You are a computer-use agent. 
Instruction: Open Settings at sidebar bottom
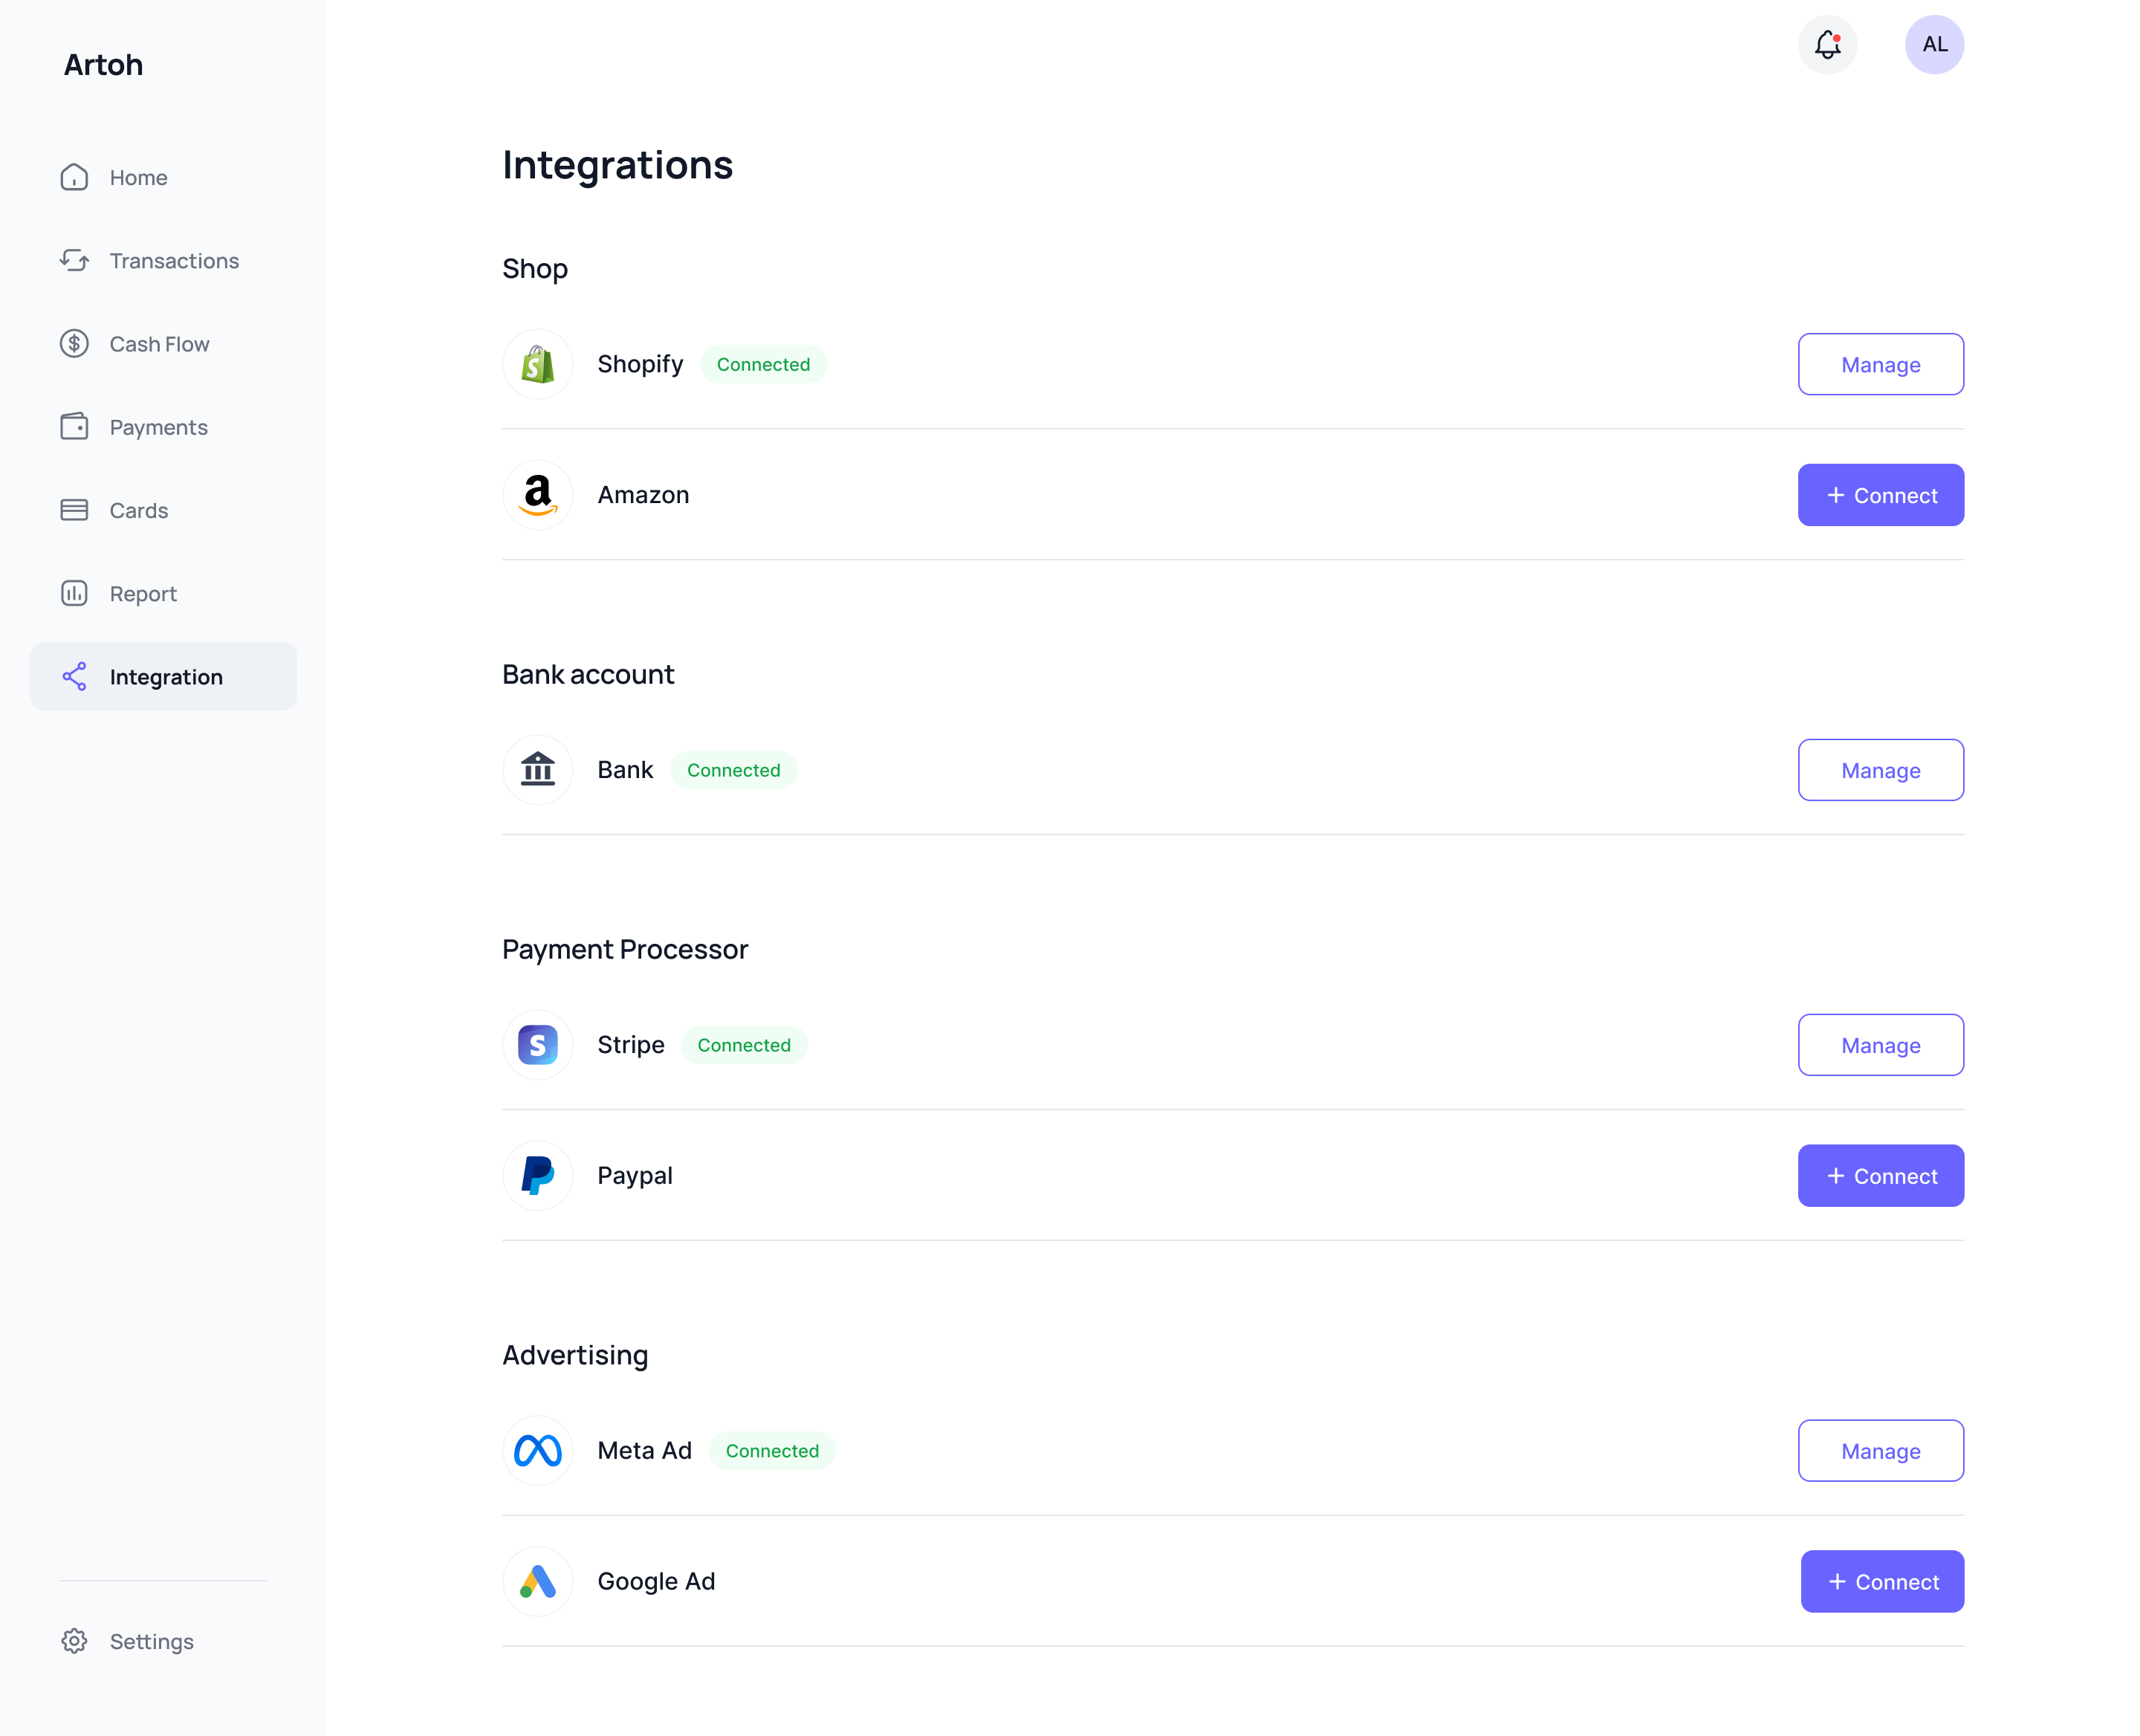coord(151,1641)
